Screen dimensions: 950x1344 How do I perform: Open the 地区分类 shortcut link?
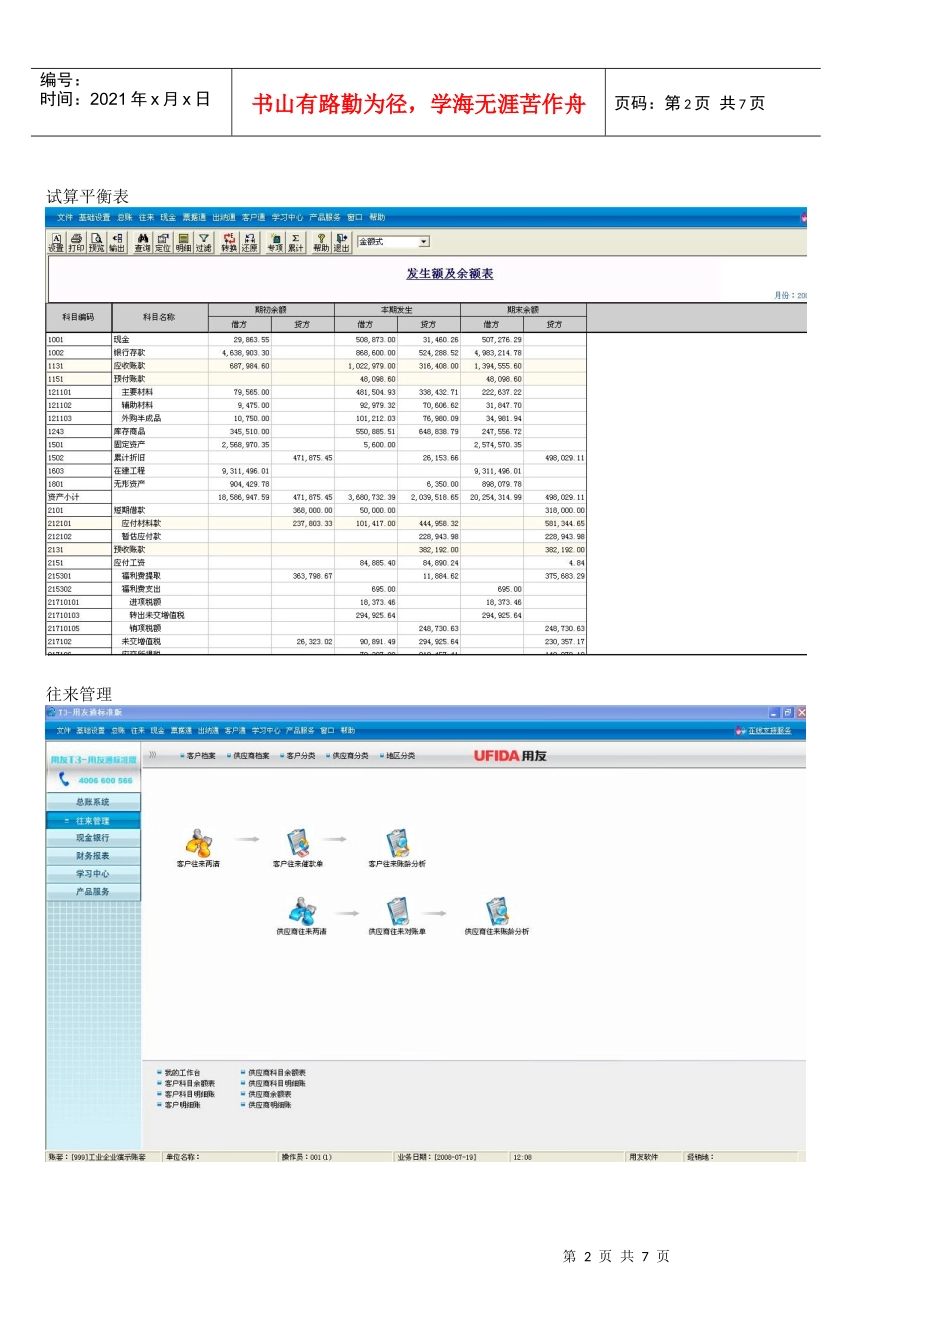401,756
